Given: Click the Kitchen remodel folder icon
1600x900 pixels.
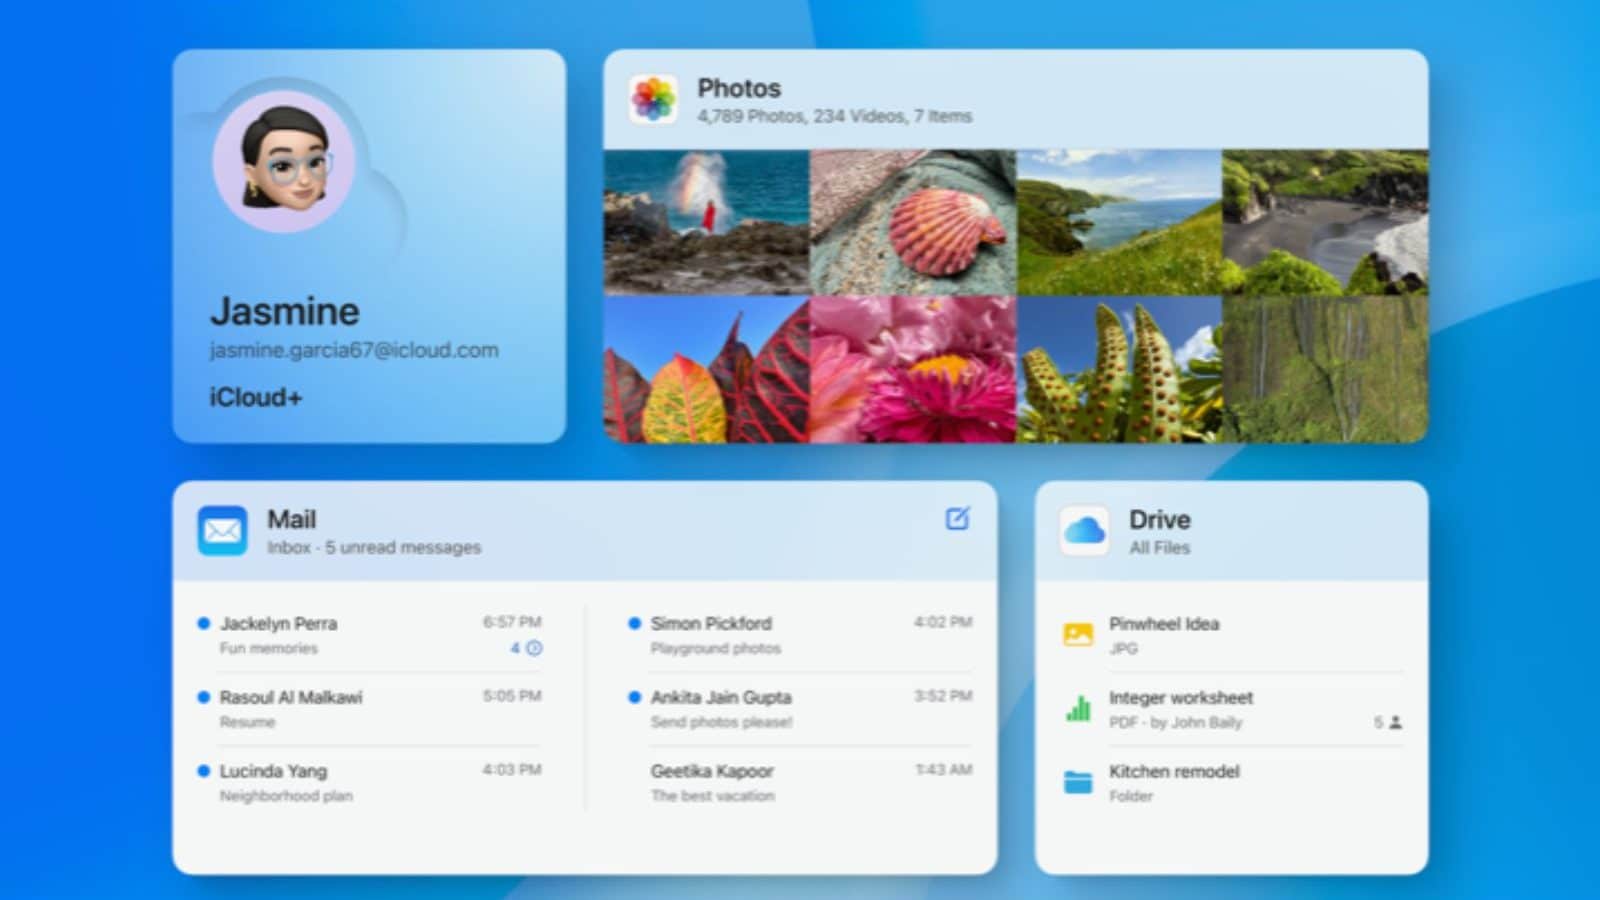Looking at the screenshot, I should 1078,782.
